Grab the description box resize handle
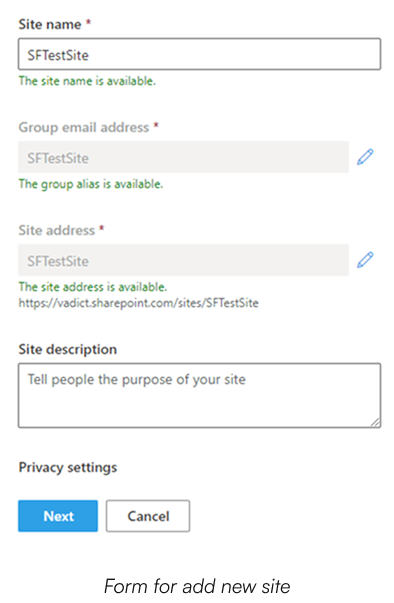This screenshot has width=394, height=603. point(376,423)
